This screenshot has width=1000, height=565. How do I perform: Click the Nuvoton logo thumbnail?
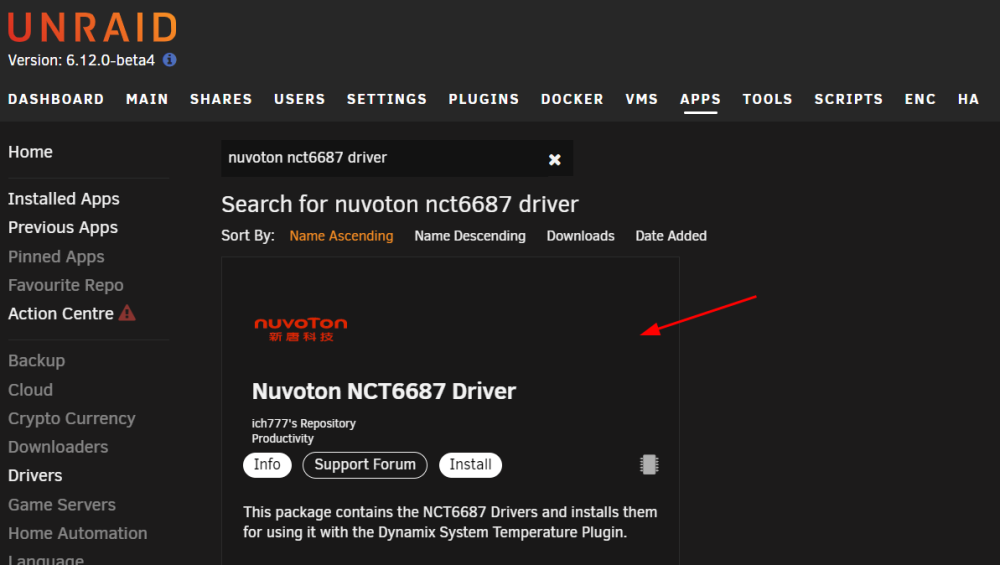(x=300, y=330)
